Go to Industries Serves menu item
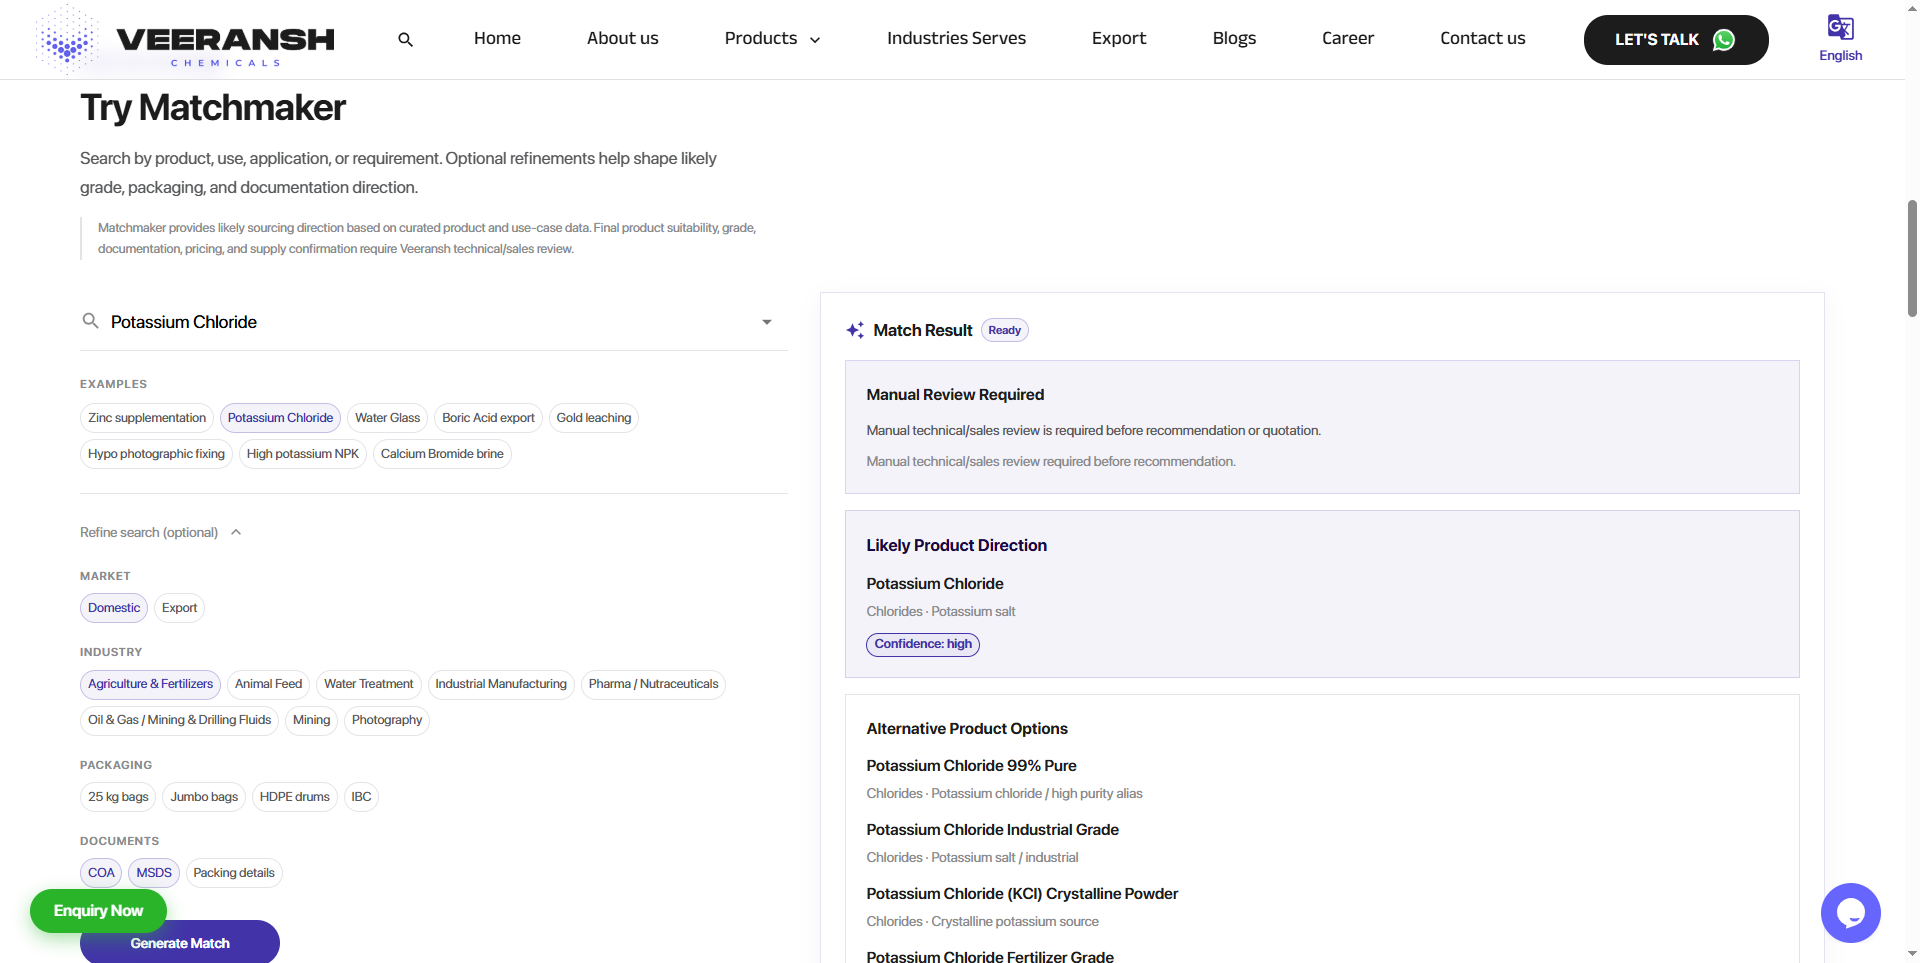This screenshot has height=963, width=1920. click(956, 39)
